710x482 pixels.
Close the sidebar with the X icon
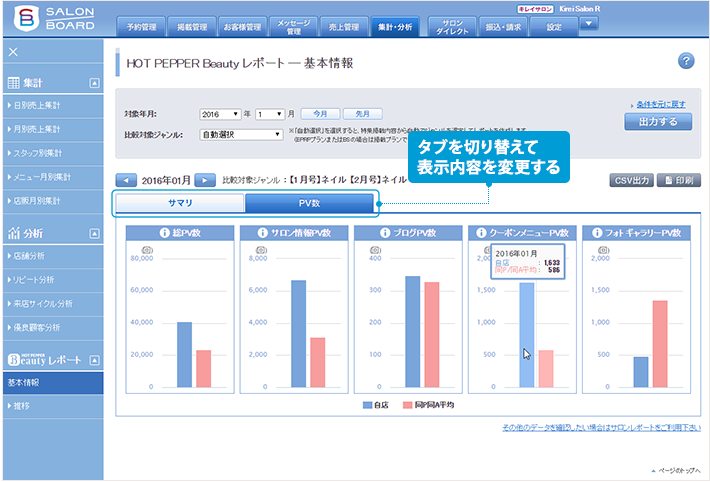(x=13, y=51)
